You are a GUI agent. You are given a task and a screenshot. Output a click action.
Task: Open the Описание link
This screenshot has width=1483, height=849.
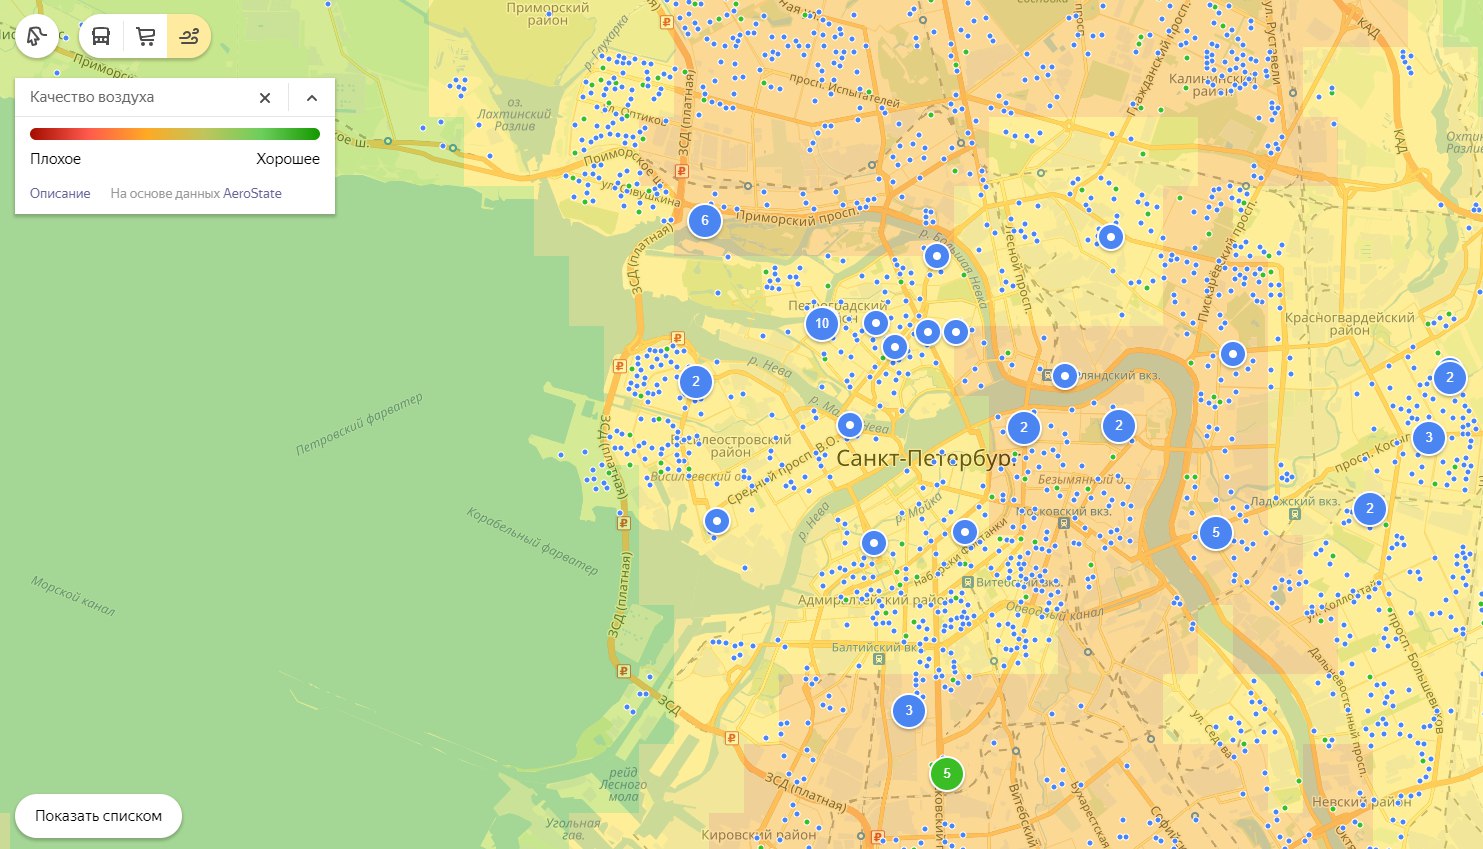click(60, 194)
